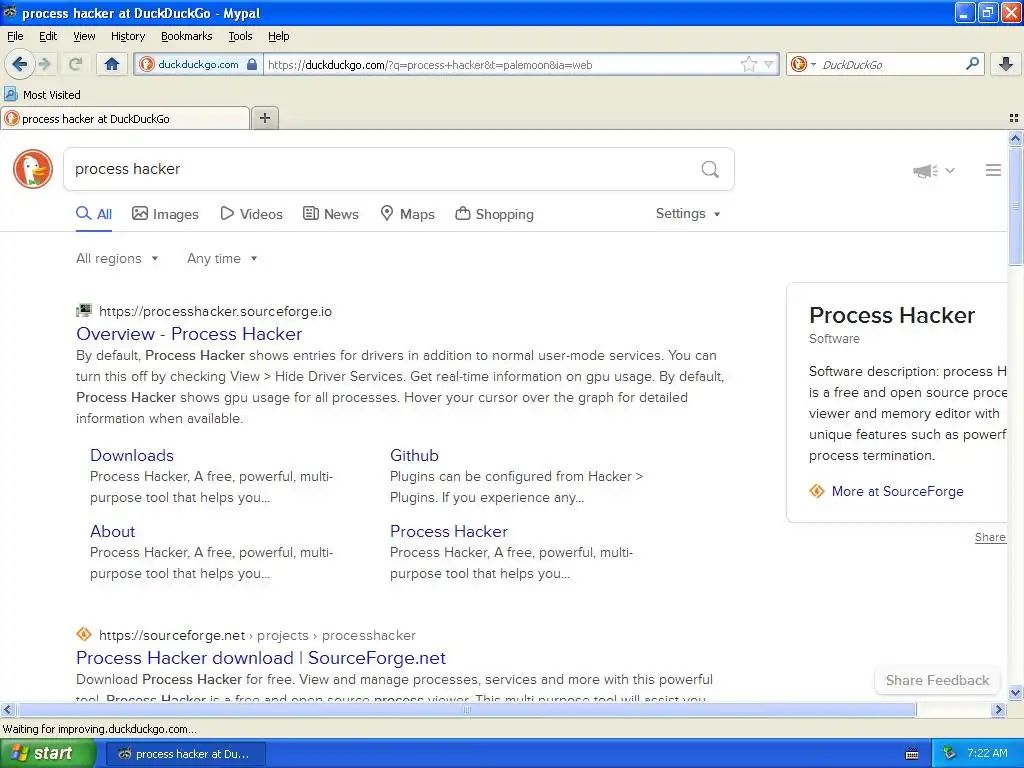Click the browser address URL field
This screenshot has height=768, width=1024.
[x=500, y=65]
